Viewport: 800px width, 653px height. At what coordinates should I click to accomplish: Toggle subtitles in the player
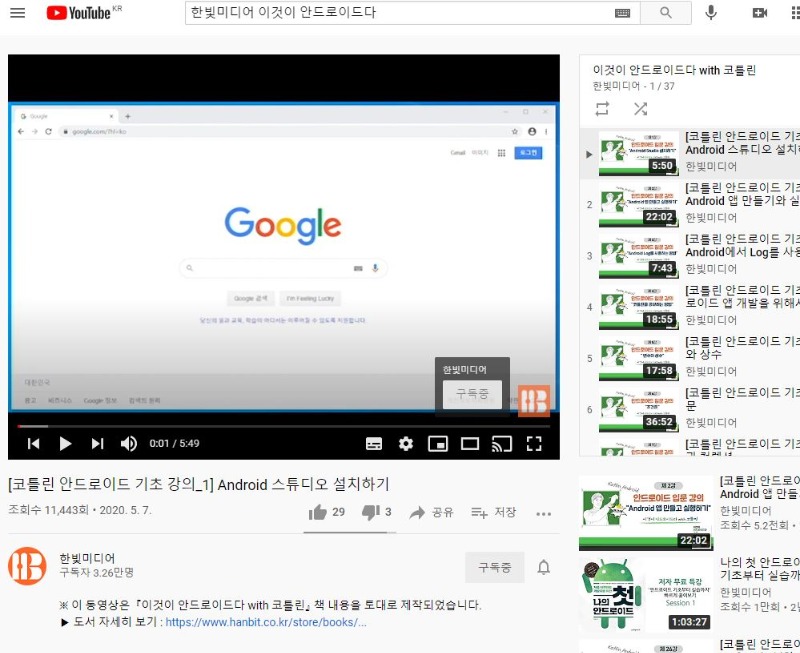tap(374, 444)
